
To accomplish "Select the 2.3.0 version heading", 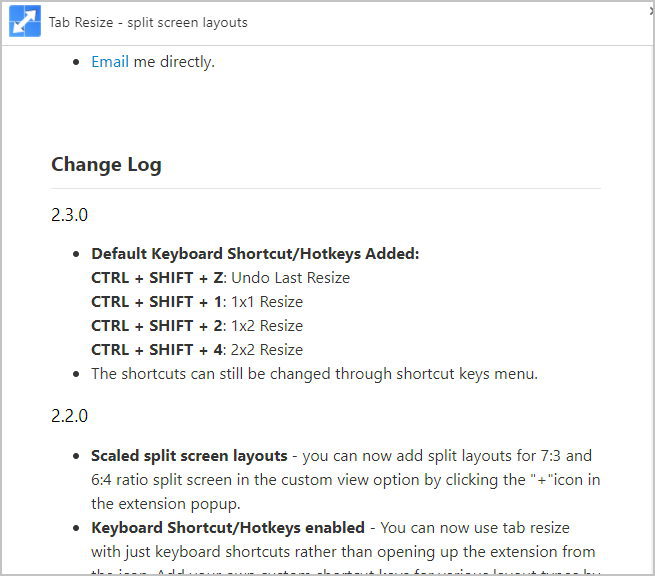I will point(70,214).
